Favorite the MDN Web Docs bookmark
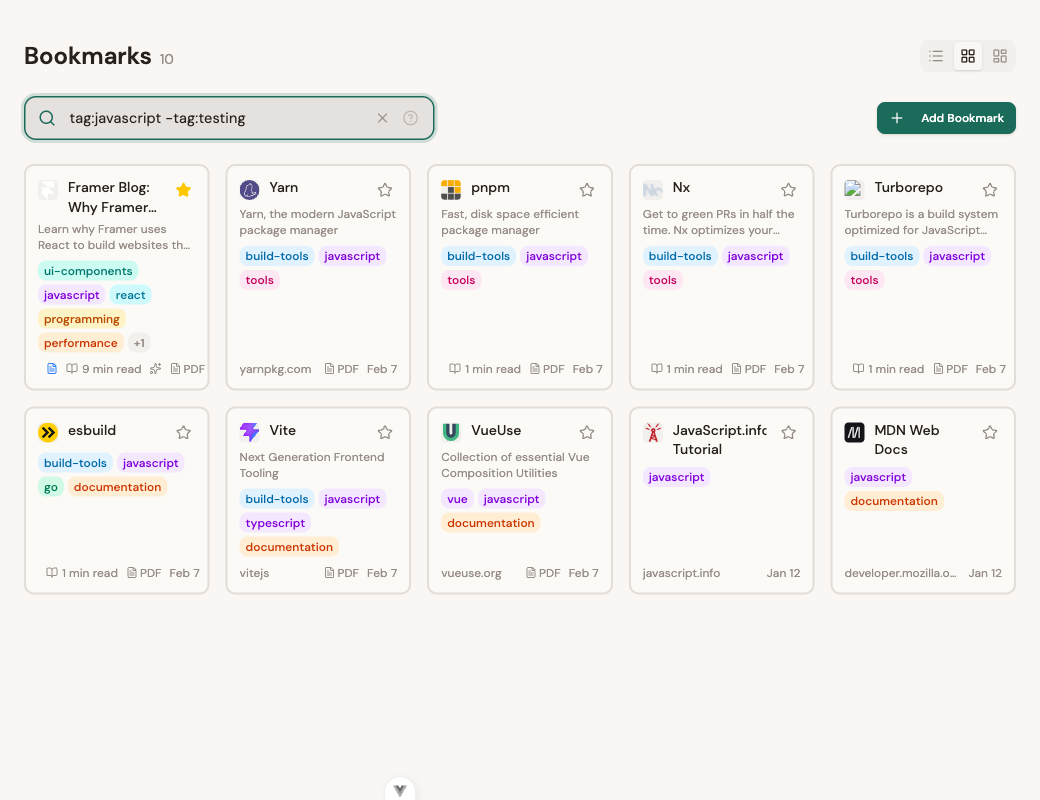 pyautogui.click(x=990, y=433)
